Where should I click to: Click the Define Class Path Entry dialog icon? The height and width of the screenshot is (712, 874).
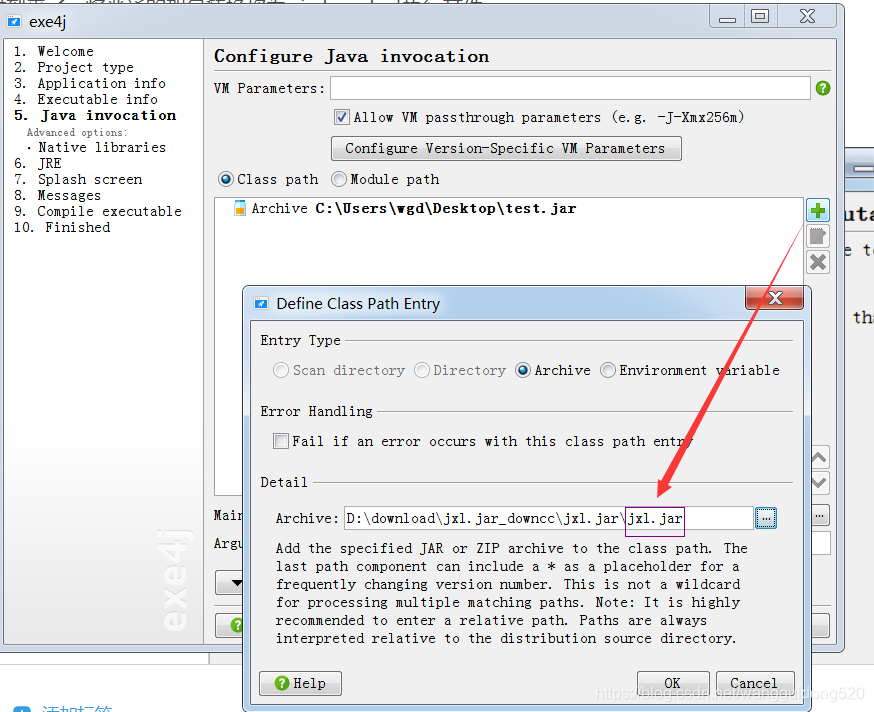pyautogui.click(x=261, y=303)
